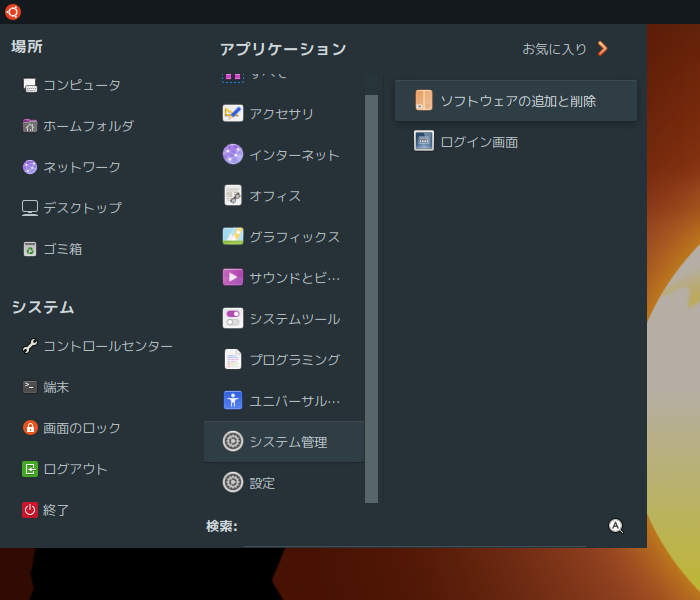This screenshot has height=600, width=700.
Task: Click デスクトップ text label
Action: (82, 208)
